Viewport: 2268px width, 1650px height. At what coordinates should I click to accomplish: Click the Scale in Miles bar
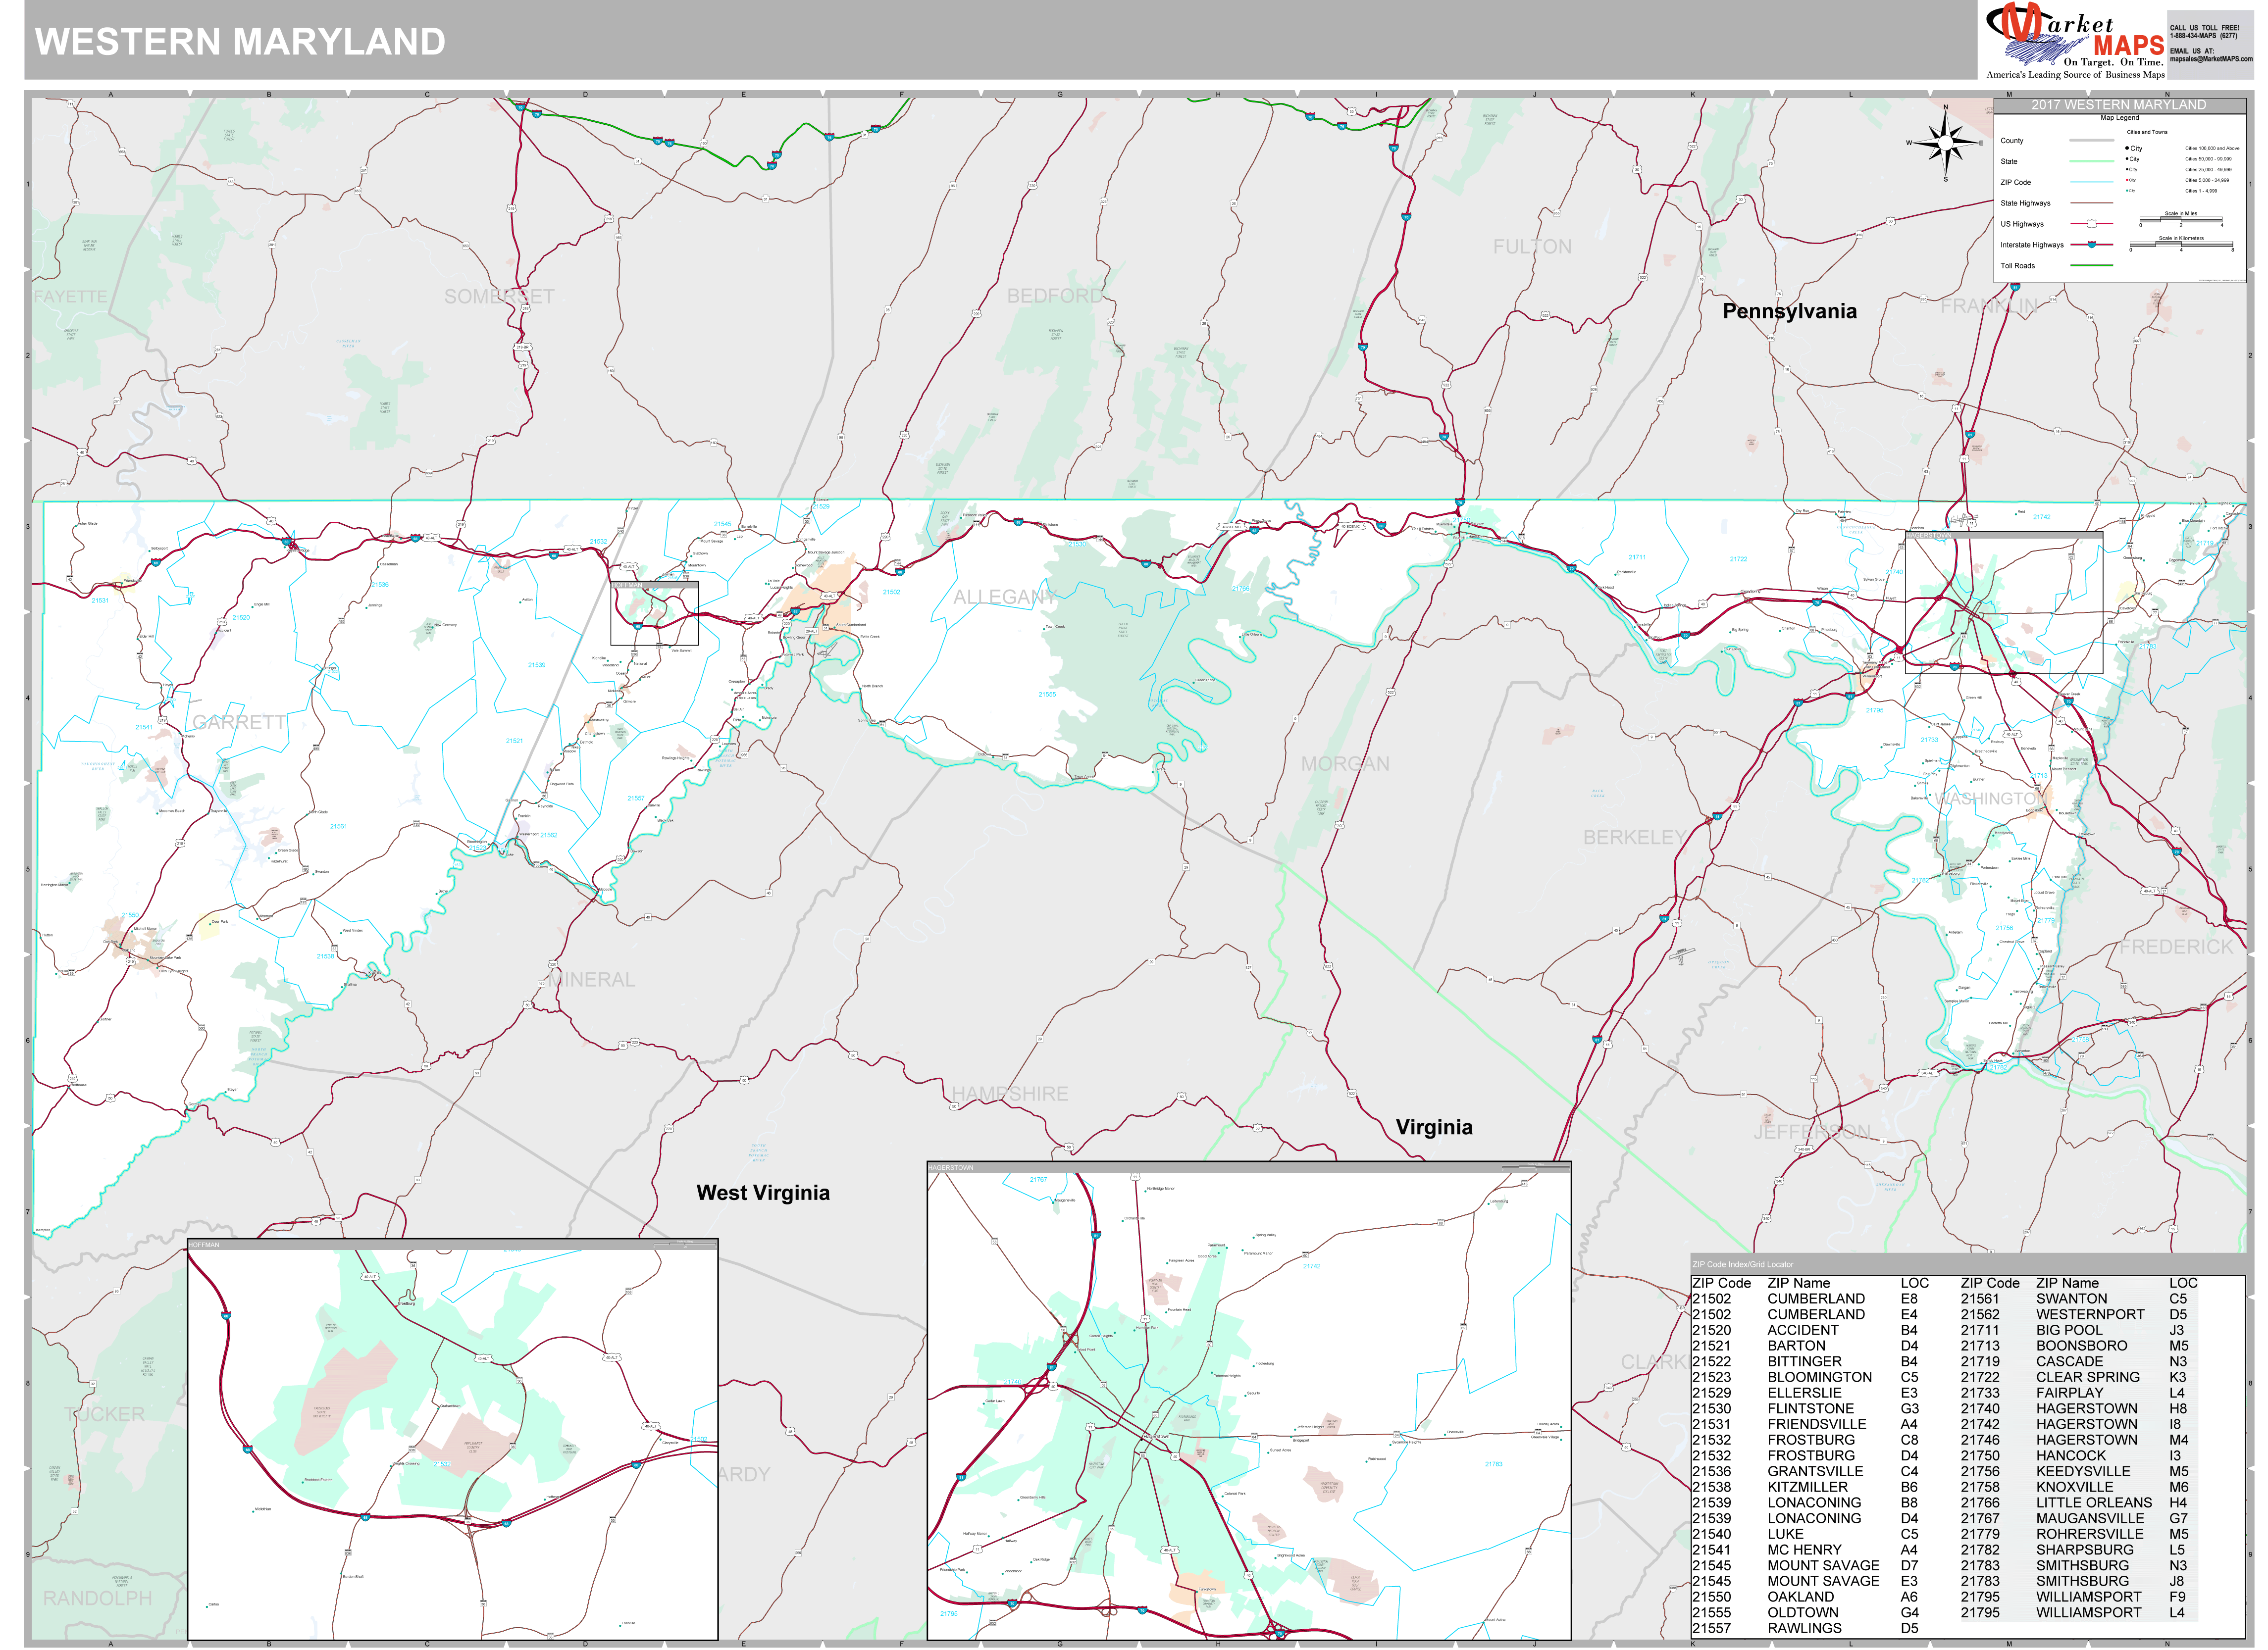[x=2180, y=221]
